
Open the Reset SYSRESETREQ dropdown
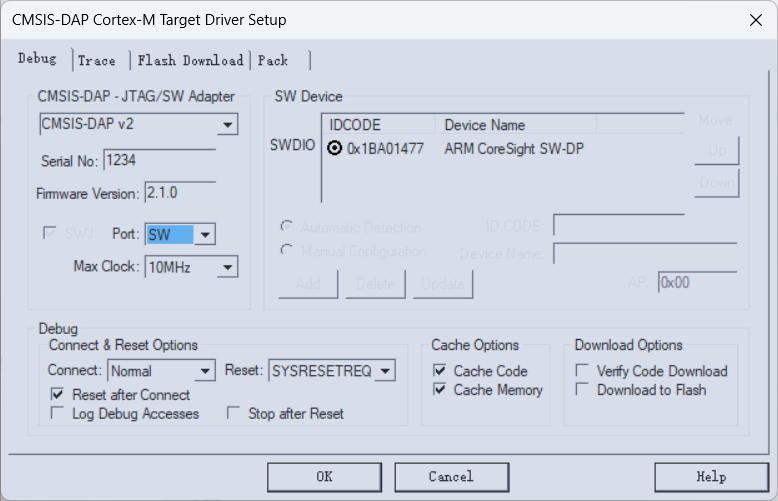(x=385, y=371)
